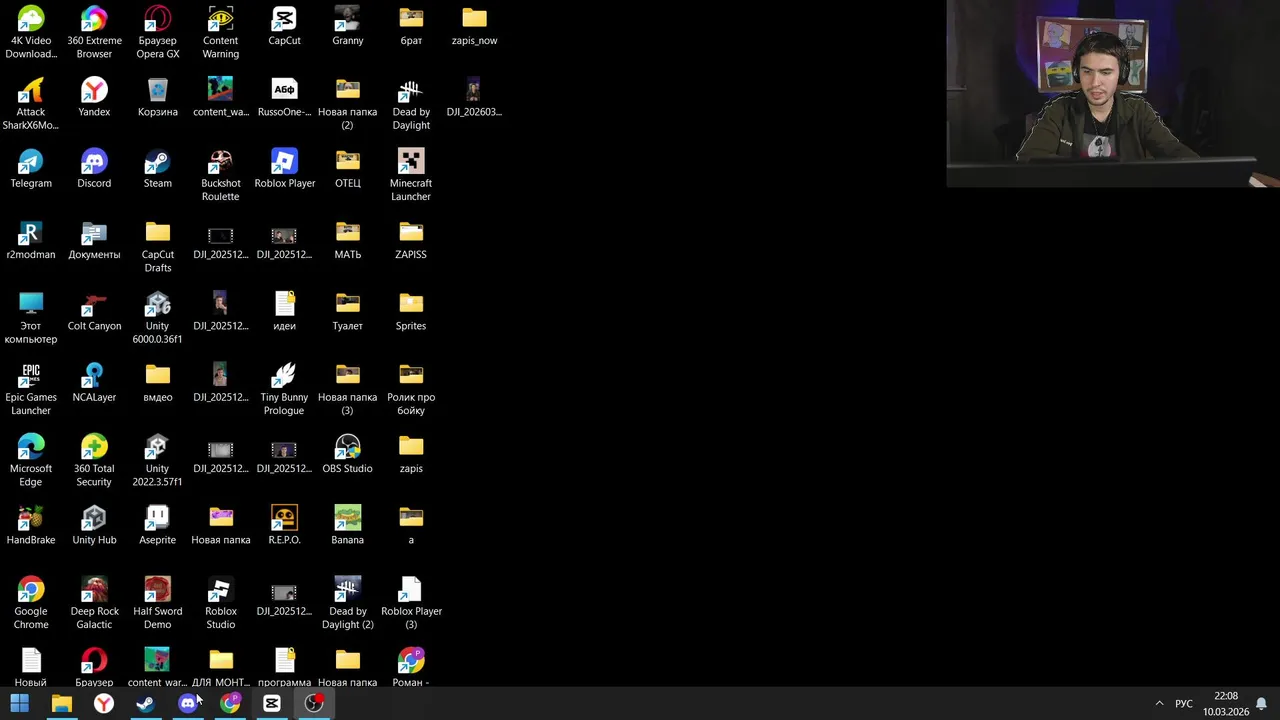Launch Minecraft Launcher
The image size is (1280, 720).
pyautogui.click(x=411, y=175)
